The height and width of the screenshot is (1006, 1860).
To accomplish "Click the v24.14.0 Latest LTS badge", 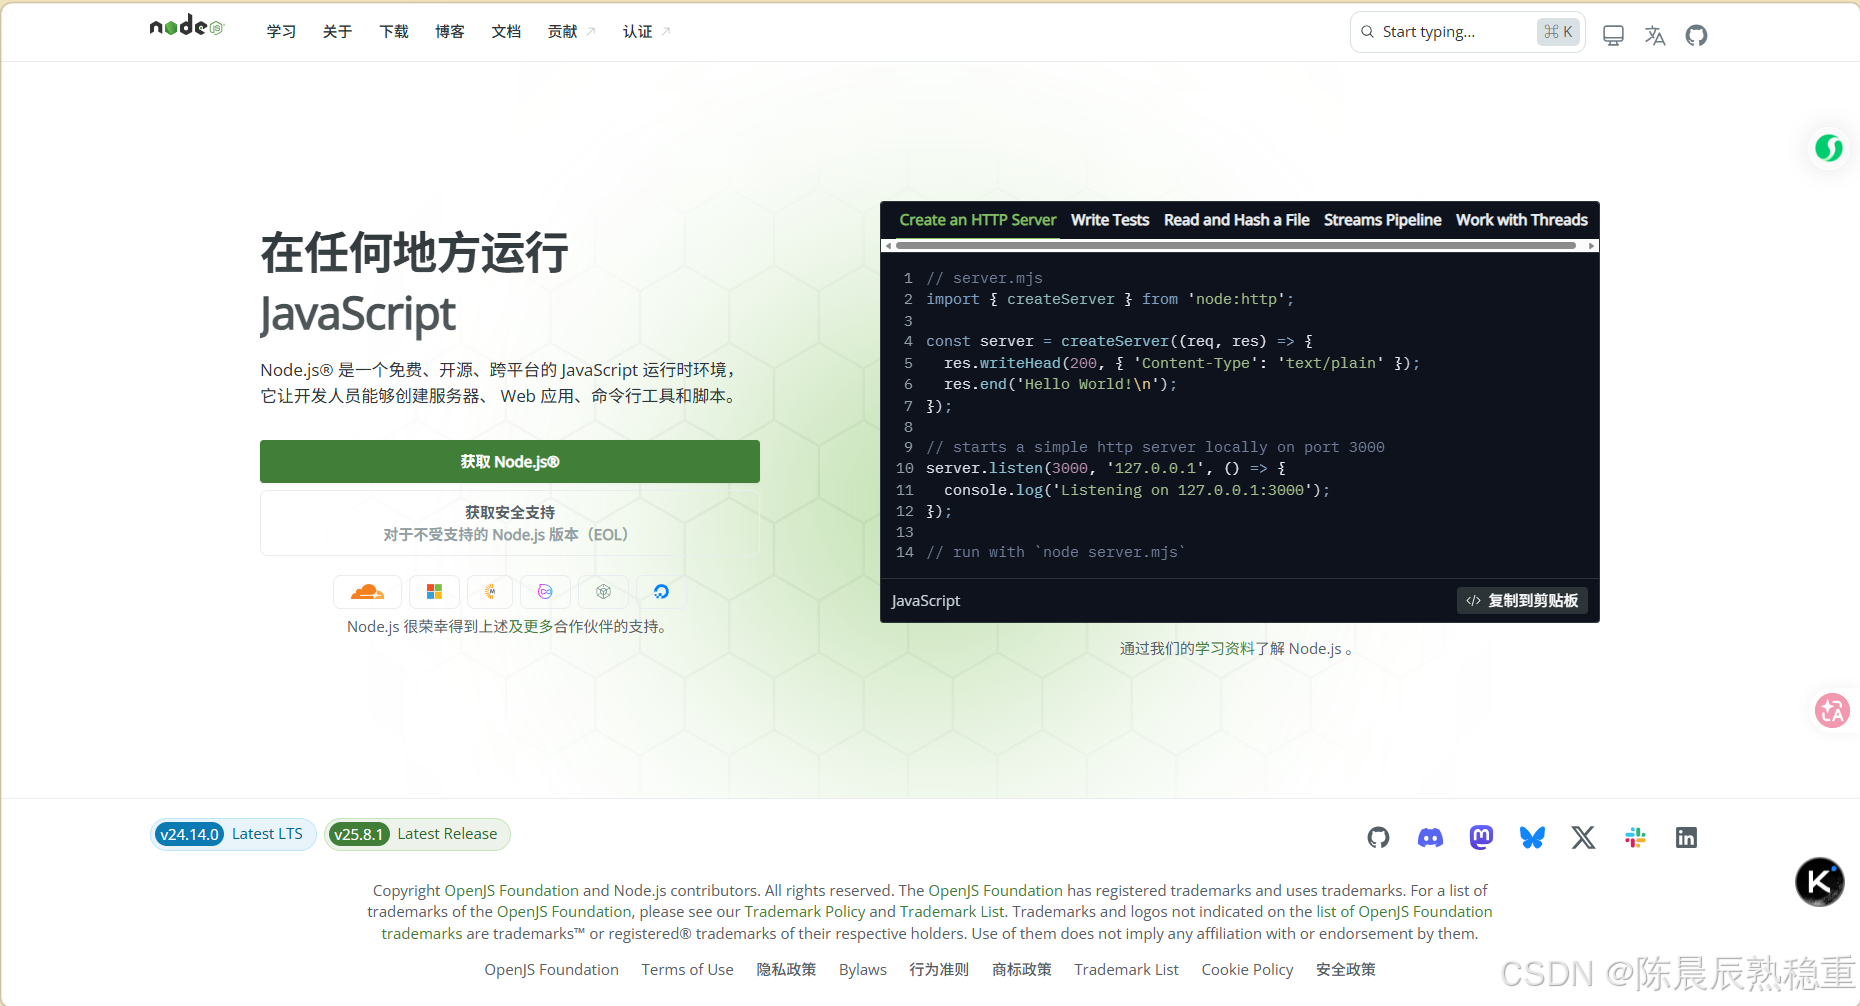I will pyautogui.click(x=232, y=834).
